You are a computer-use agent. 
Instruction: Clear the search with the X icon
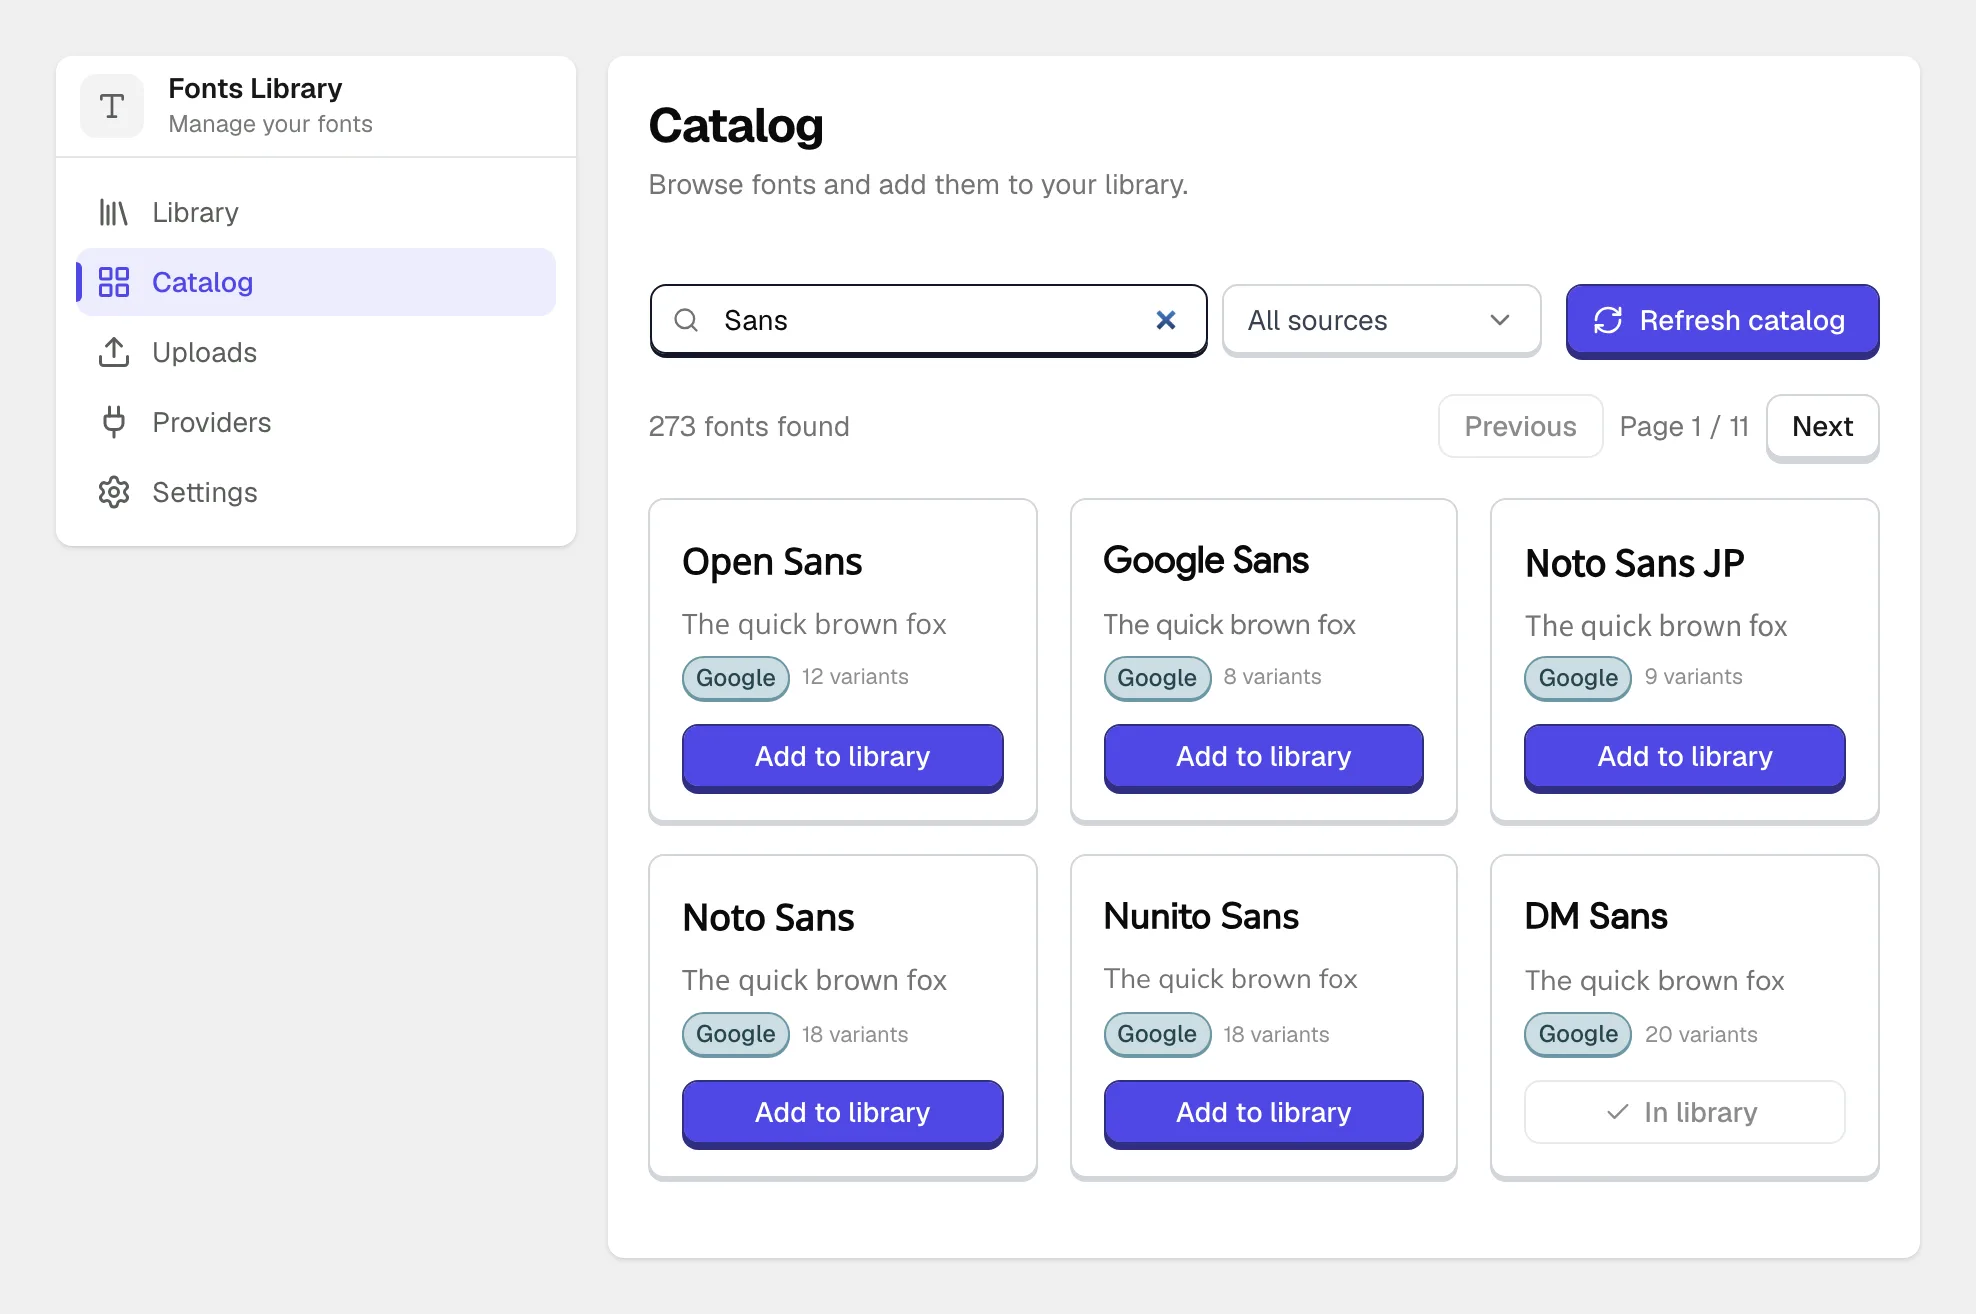click(1166, 320)
